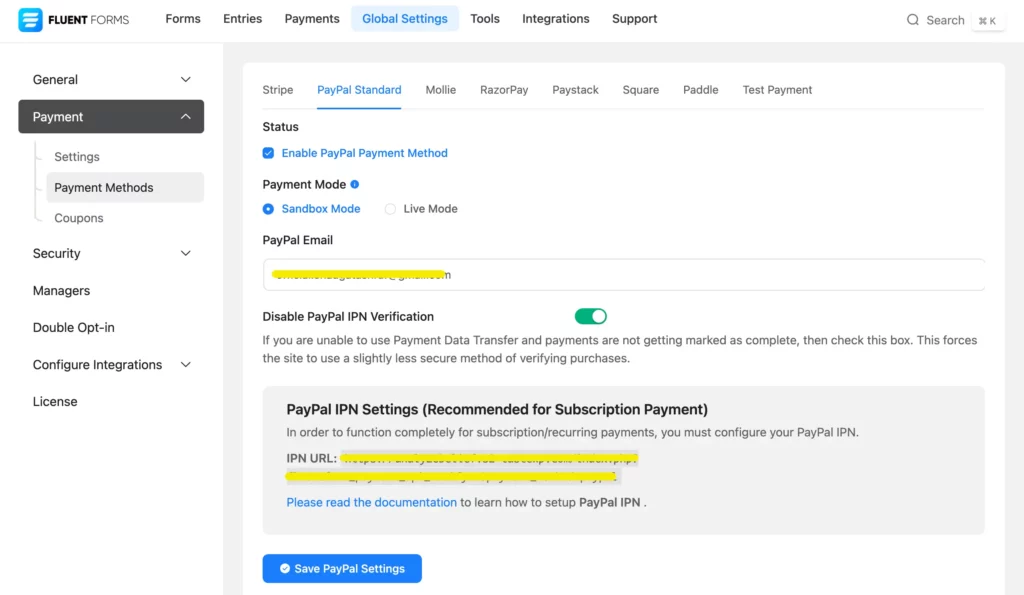Open Coupons in the sidebar
The height and width of the screenshot is (595, 1024).
(79, 218)
